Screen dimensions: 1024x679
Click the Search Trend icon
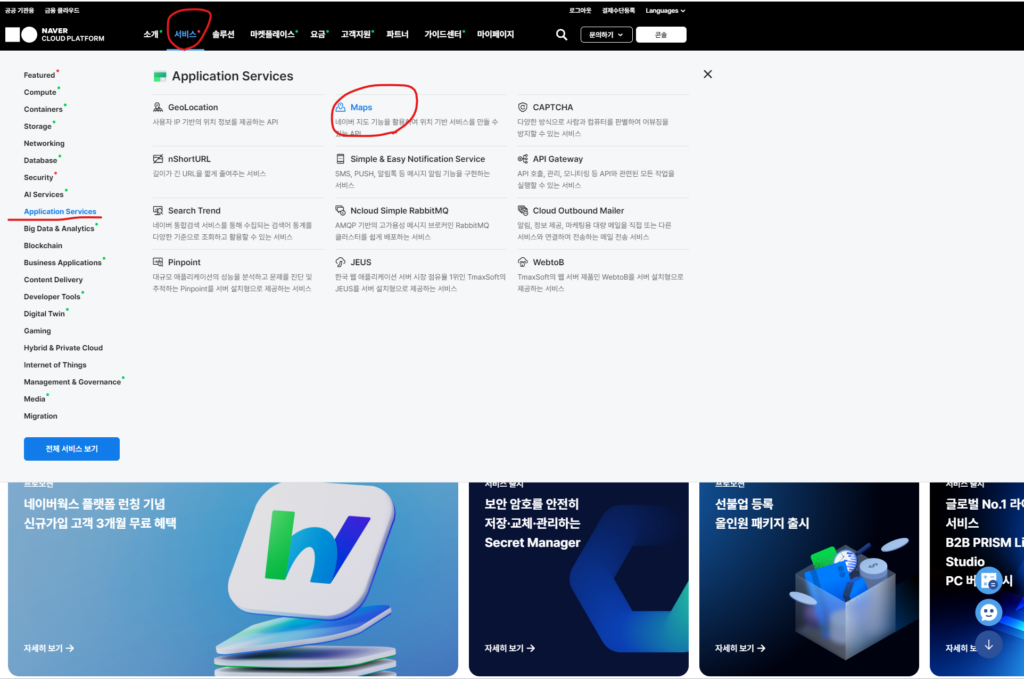(158, 210)
